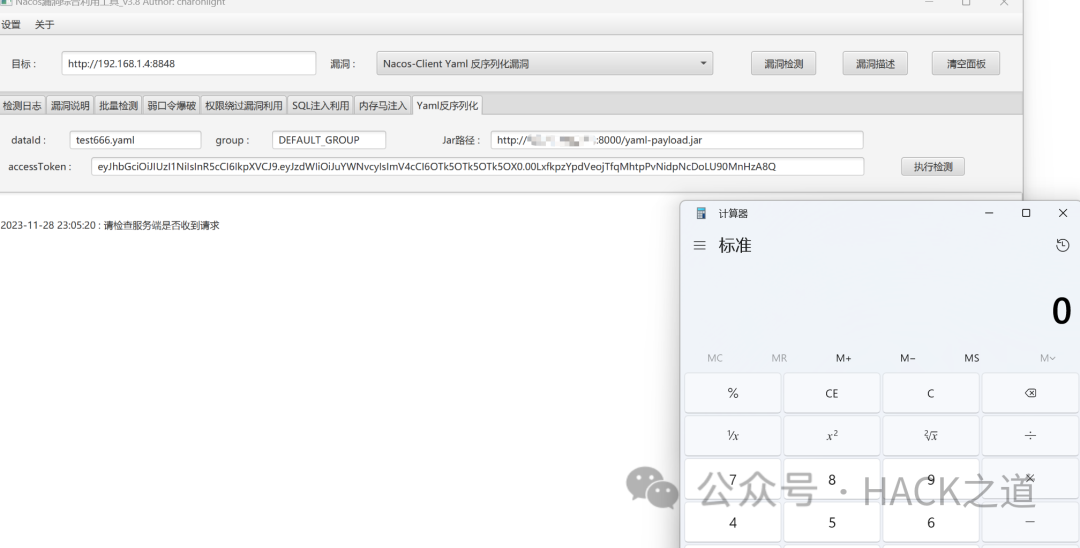Switch to the 内存马注入 tab

point(383,105)
